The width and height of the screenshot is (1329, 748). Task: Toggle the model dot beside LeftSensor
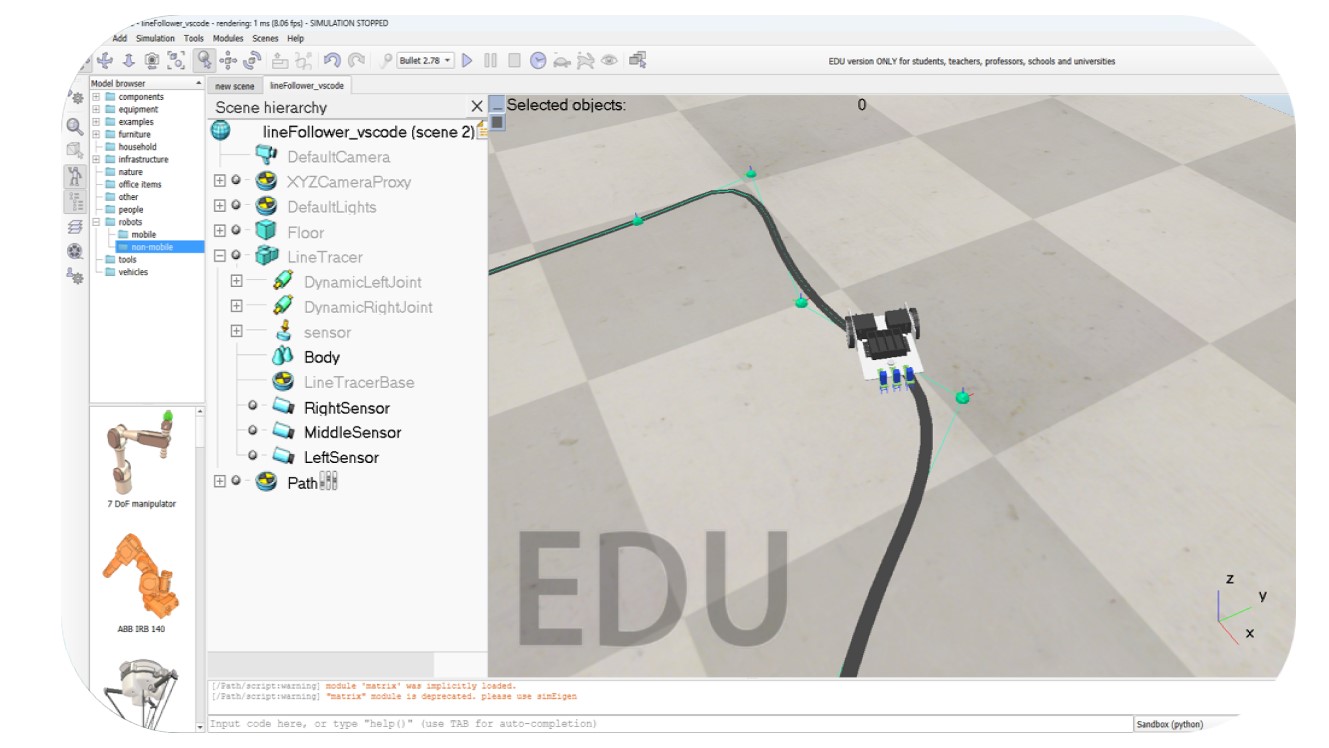point(252,457)
